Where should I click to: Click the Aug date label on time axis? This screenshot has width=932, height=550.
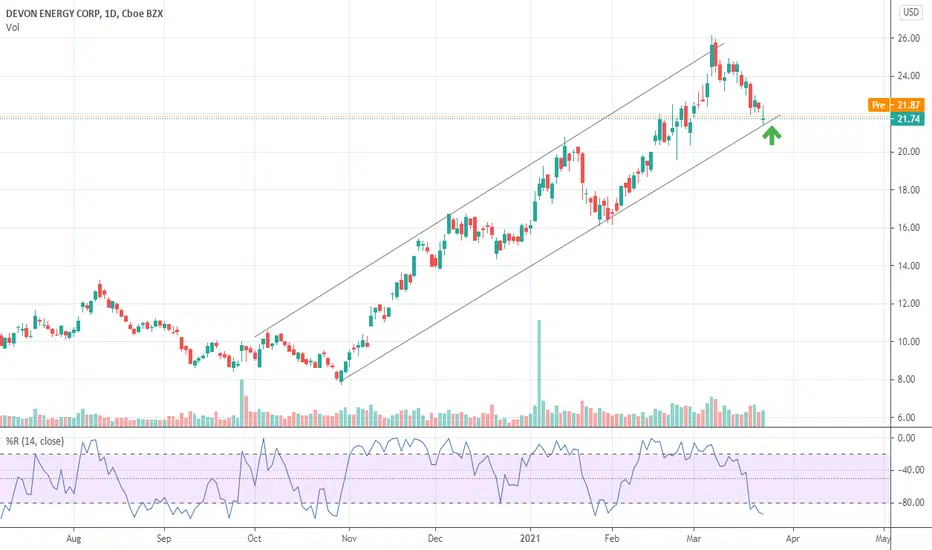[x=73, y=539]
